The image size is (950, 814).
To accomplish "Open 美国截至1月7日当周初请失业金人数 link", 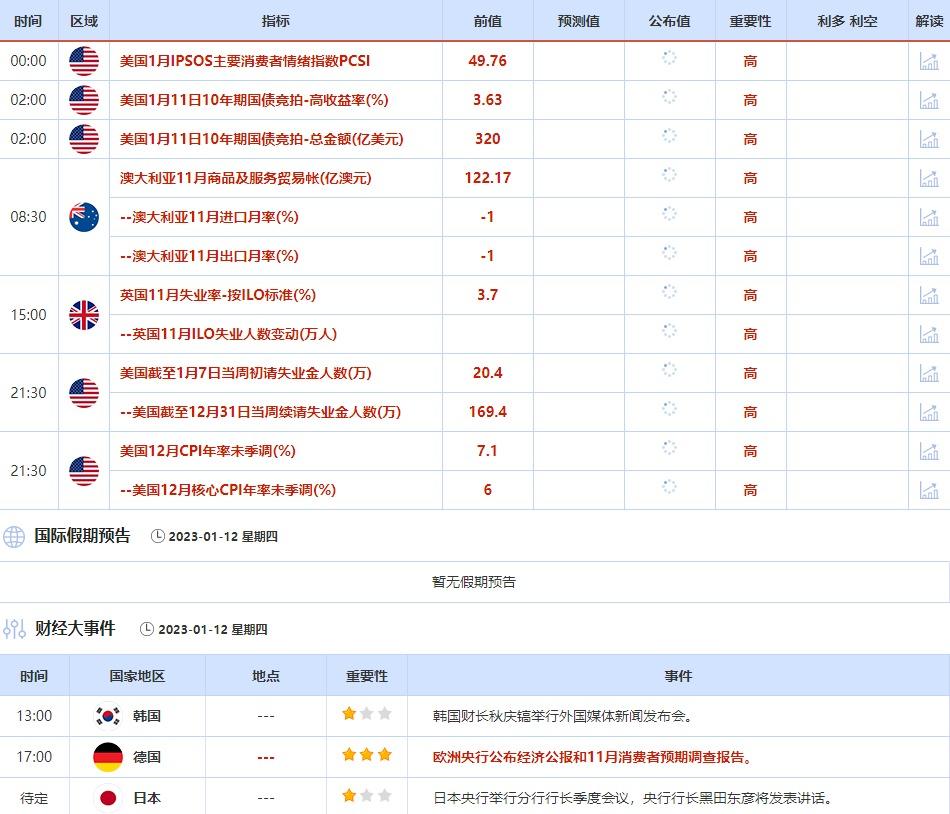I will [245, 373].
